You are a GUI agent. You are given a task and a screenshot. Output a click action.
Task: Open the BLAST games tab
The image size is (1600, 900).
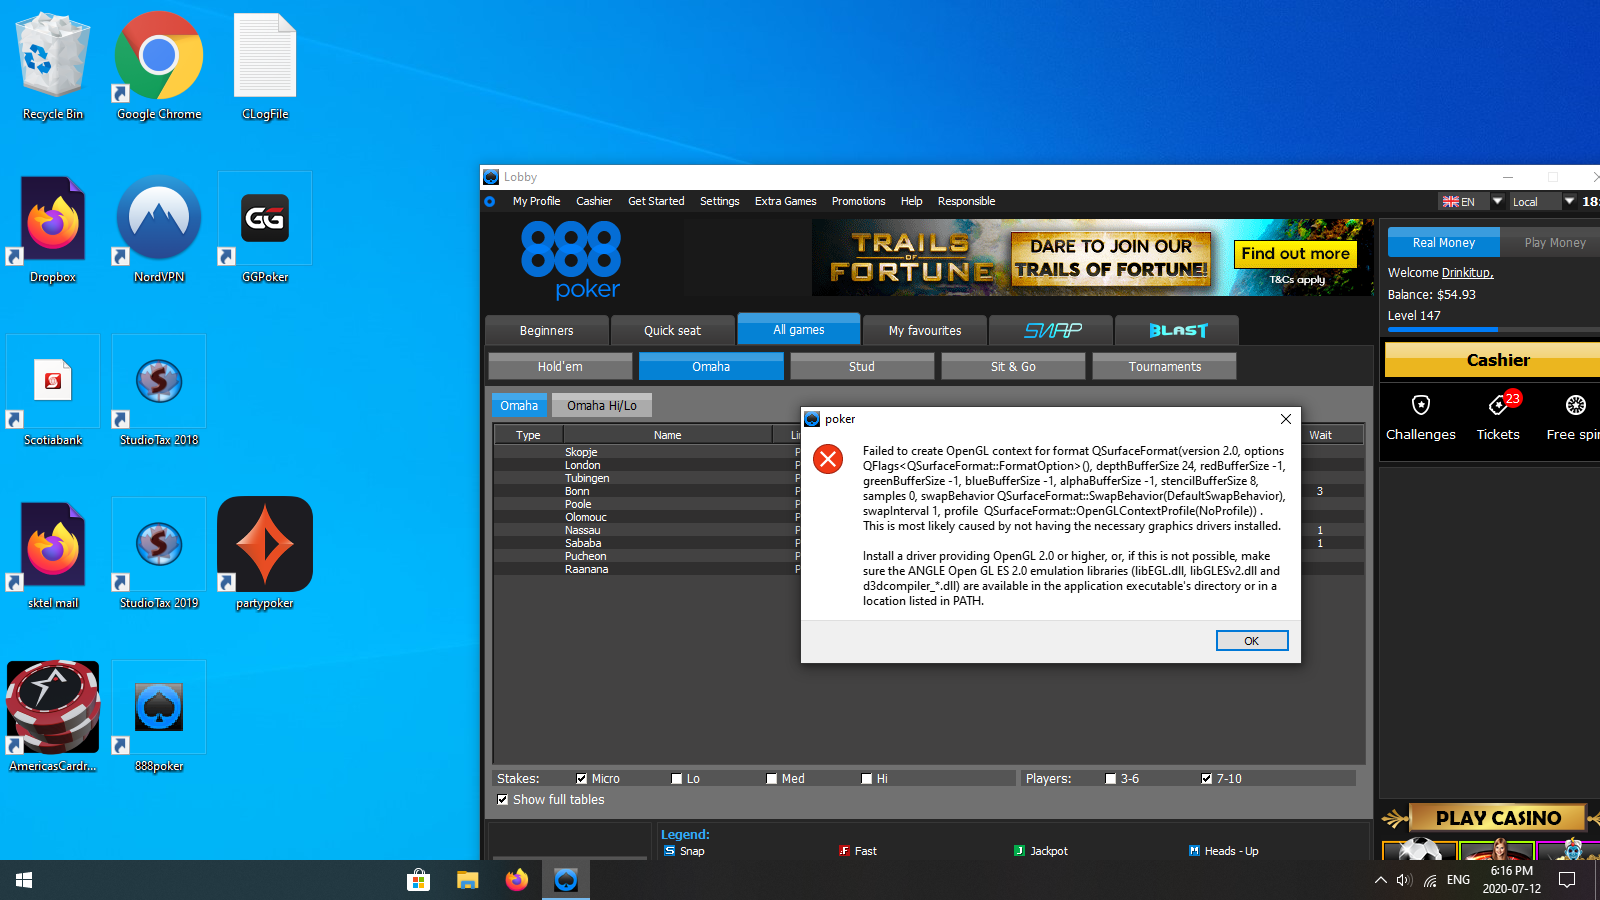point(1177,330)
